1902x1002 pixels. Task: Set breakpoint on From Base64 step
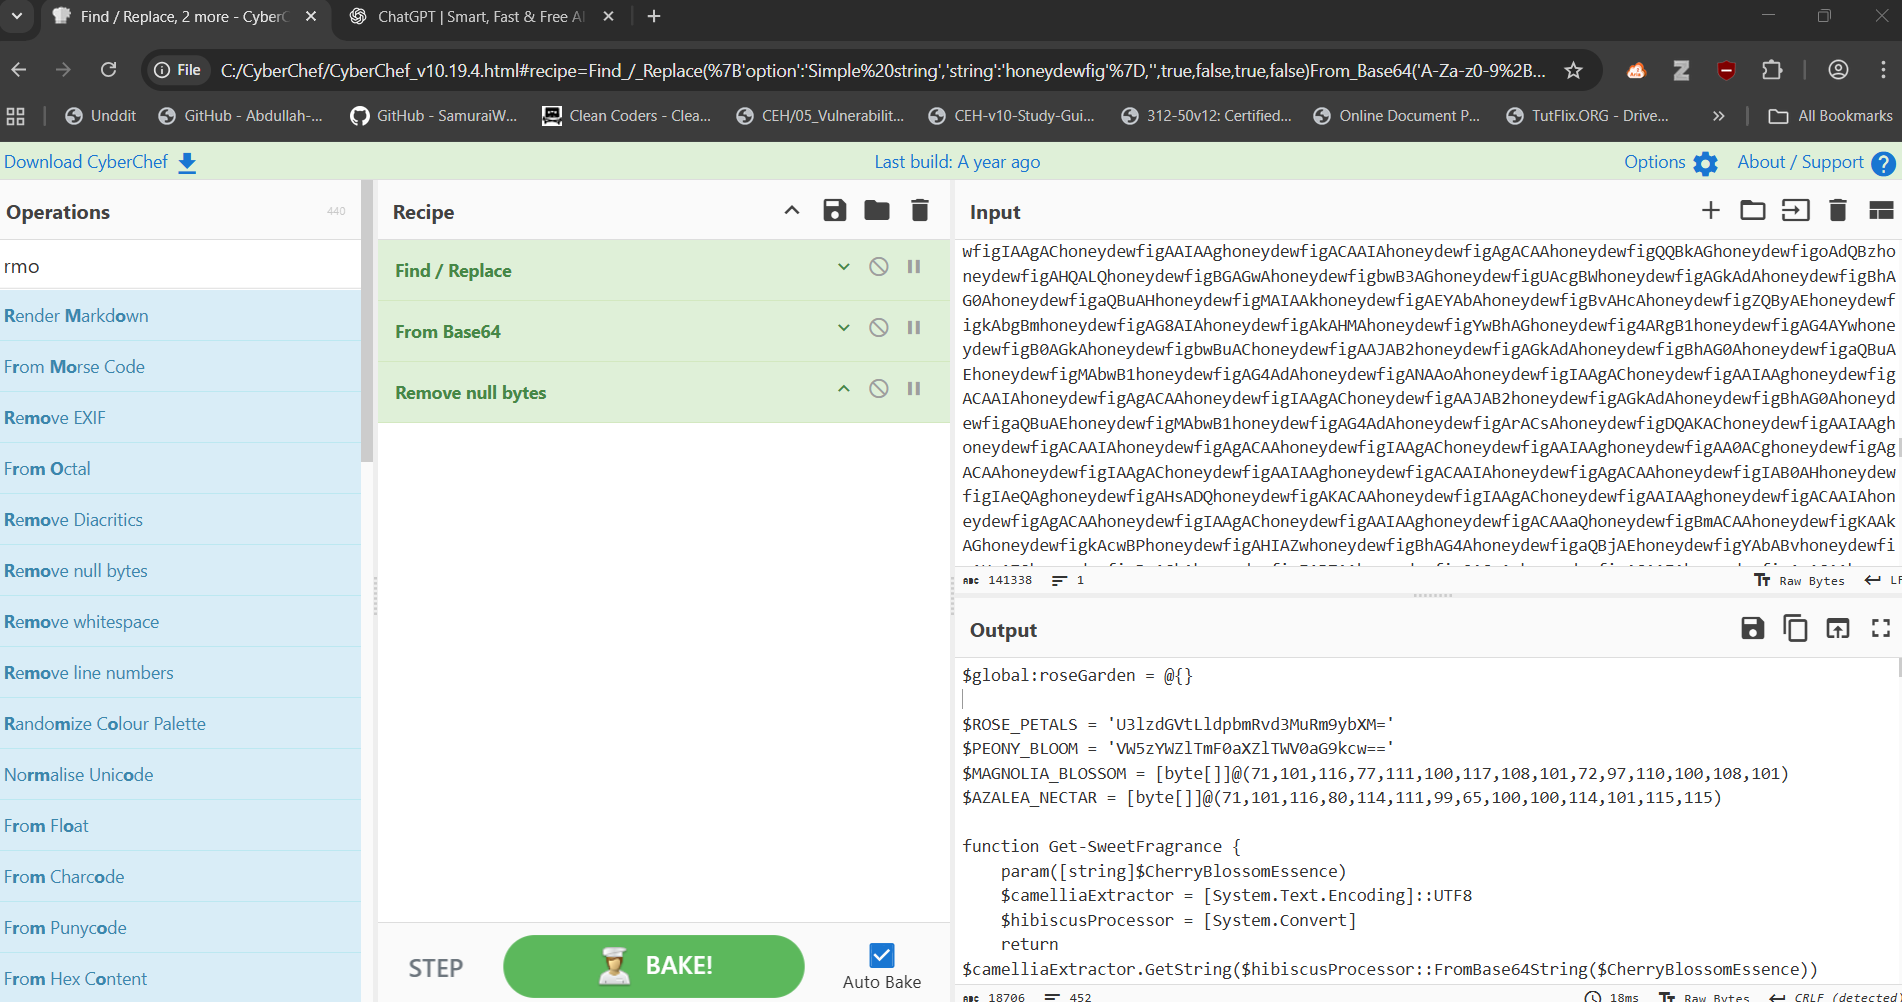point(914,328)
